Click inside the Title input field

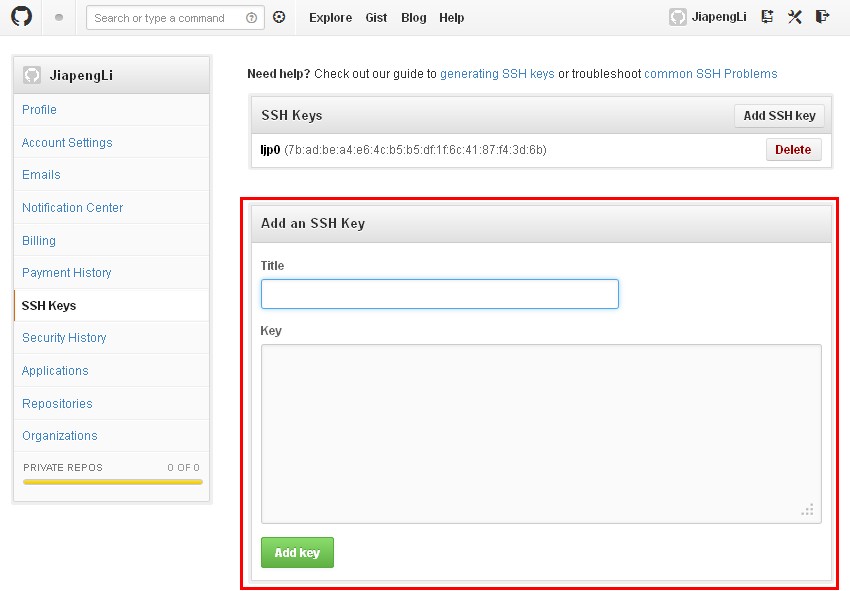coord(439,293)
